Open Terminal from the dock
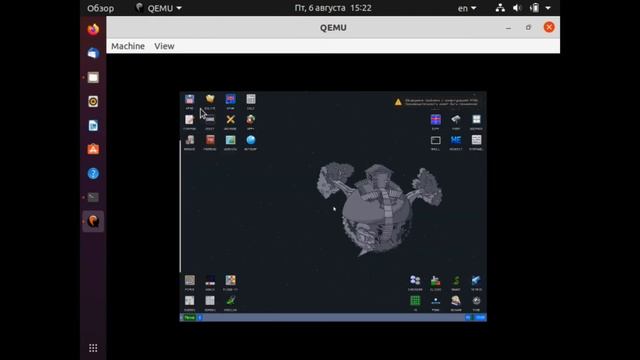 tap(93, 198)
